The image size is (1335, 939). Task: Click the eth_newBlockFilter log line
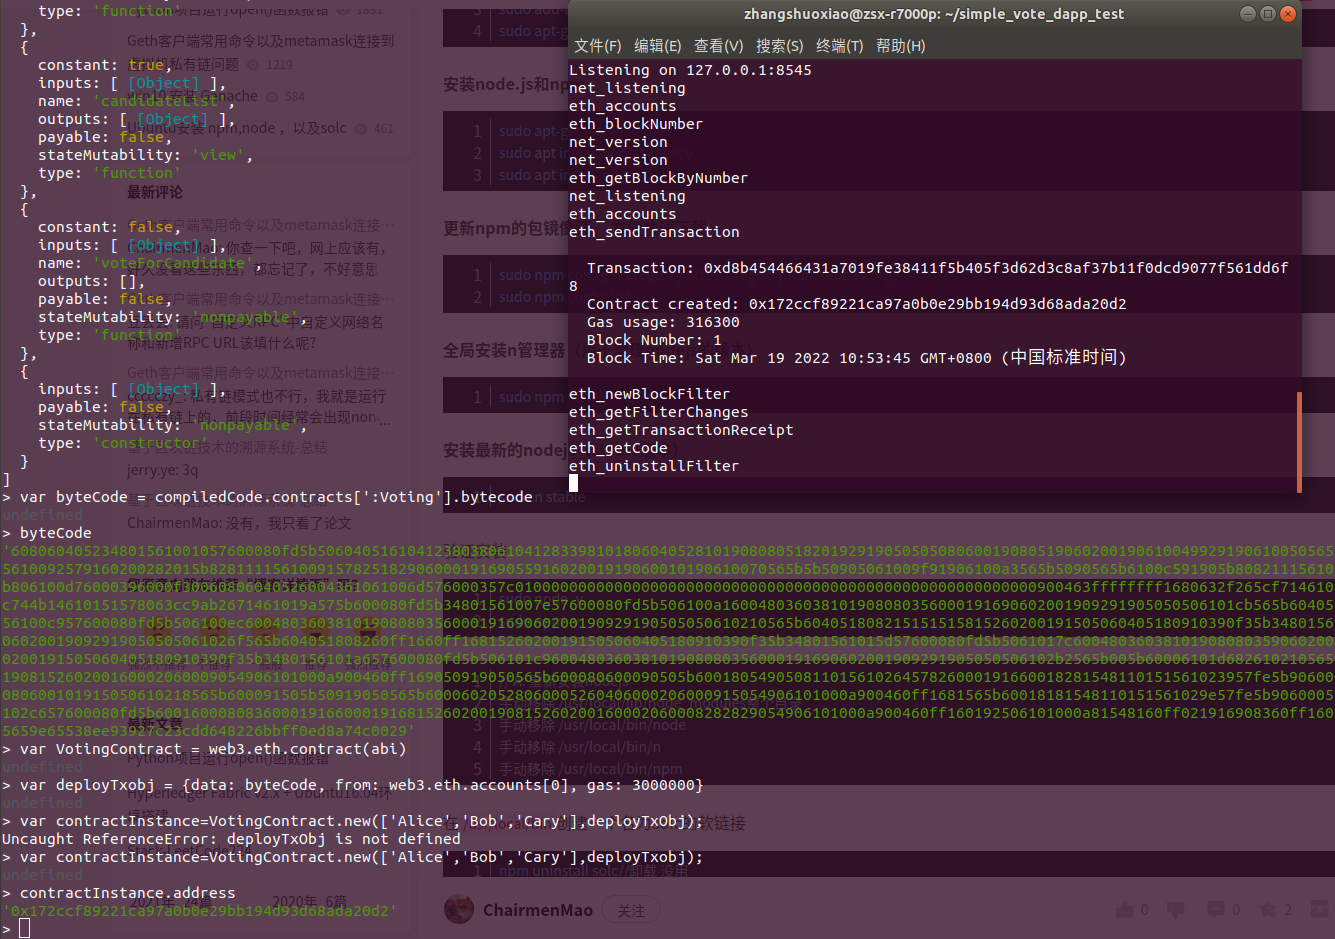[x=649, y=394]
